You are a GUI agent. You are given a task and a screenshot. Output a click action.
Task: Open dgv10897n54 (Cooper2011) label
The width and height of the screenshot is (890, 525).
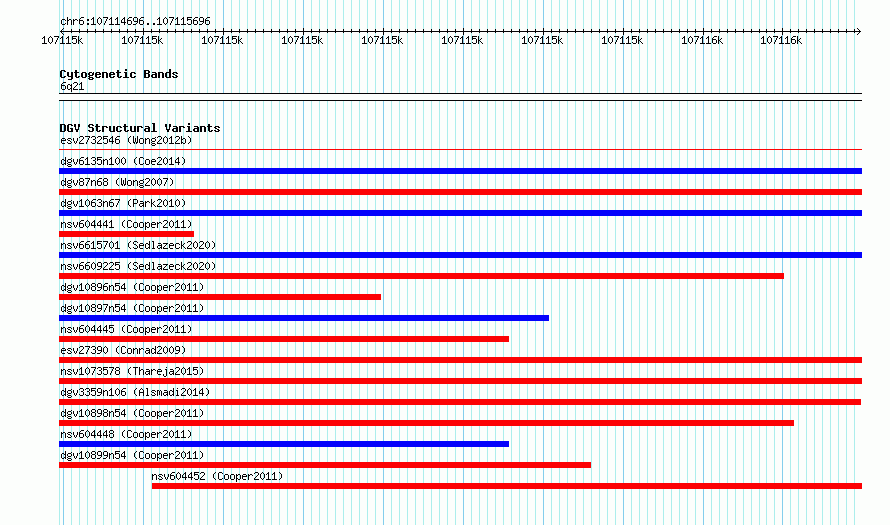(132, 308)
